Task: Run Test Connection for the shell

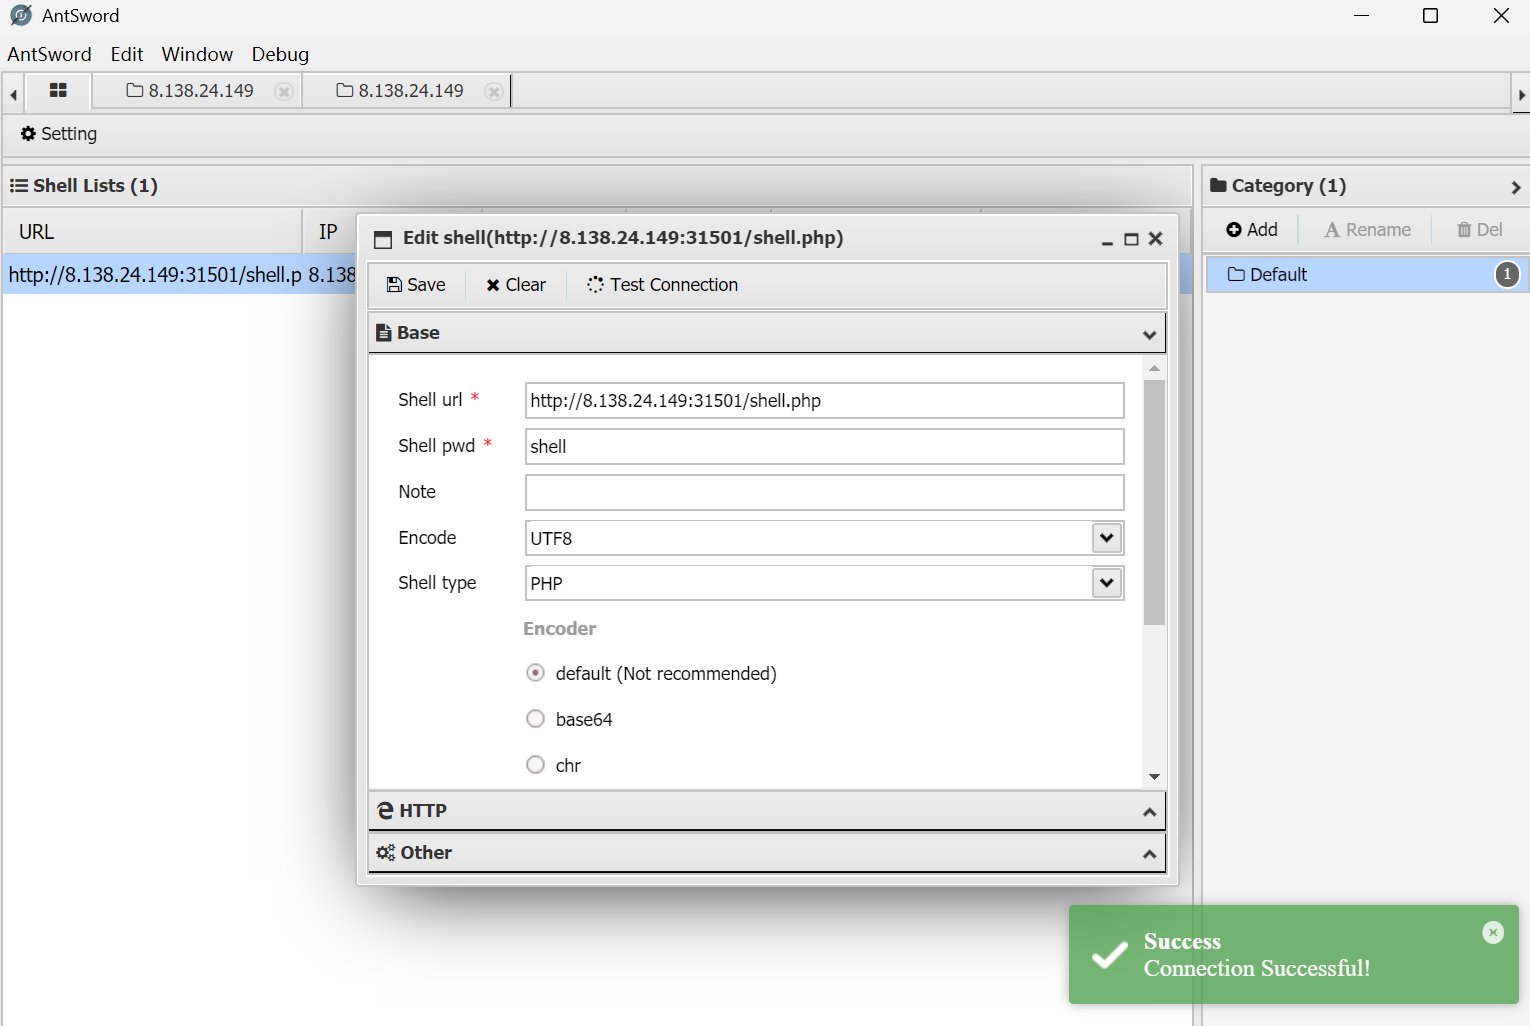Action: point(662,285)
